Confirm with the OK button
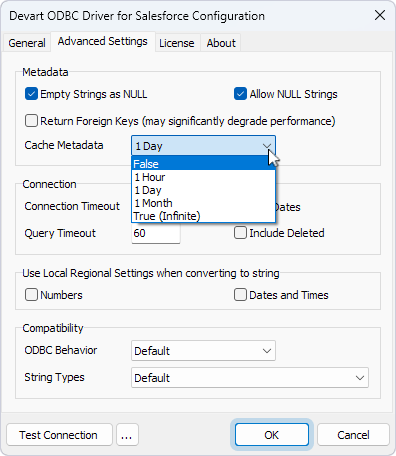Viewport: 396px width, 456px height. [272, 435]
